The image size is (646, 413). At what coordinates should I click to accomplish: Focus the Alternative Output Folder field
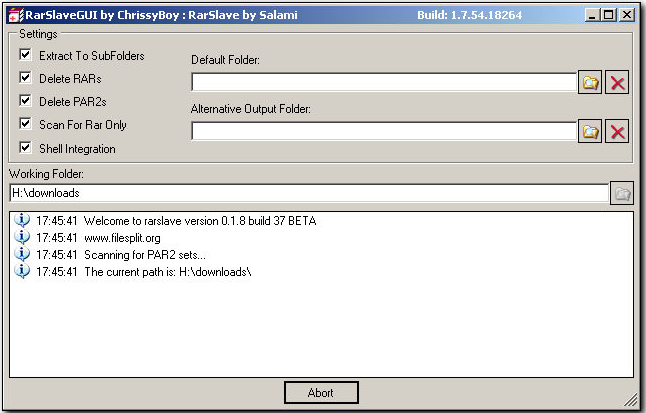(x=384, y=131)
